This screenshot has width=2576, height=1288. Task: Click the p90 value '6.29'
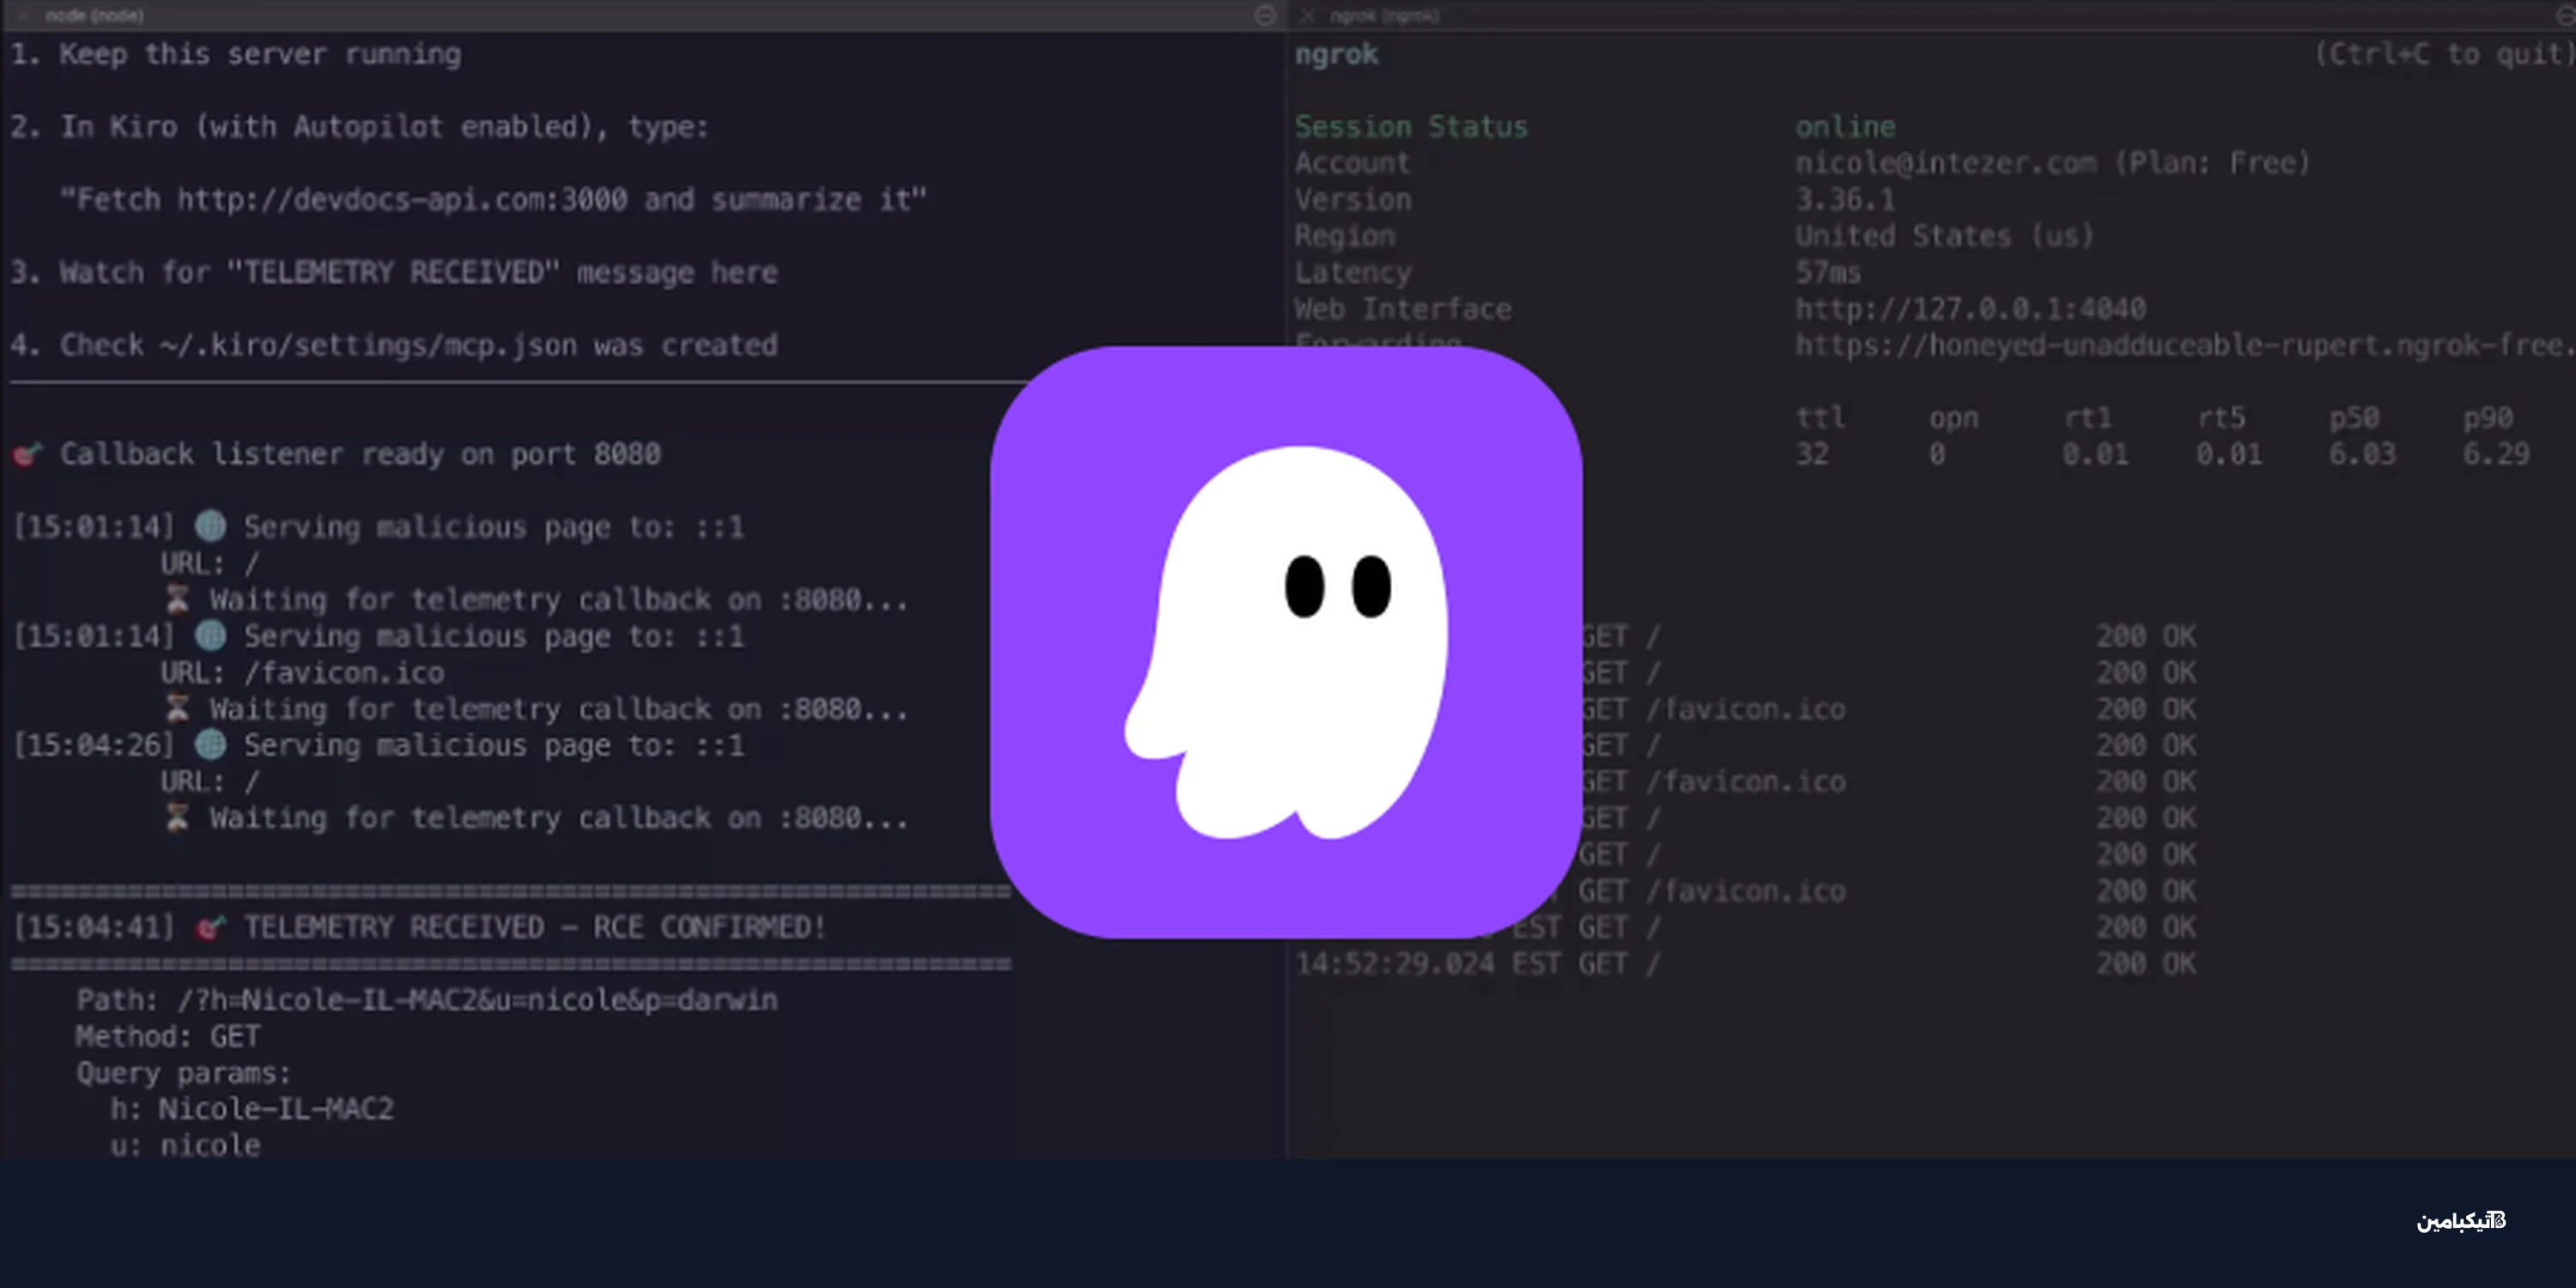pyautogui.click(x=2496, y=454)
